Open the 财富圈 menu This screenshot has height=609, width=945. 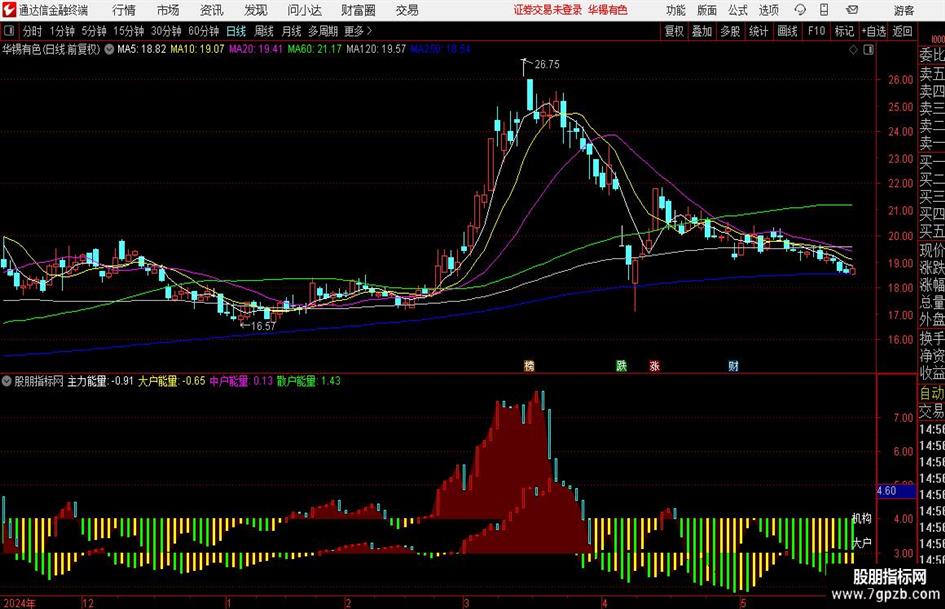358,10
